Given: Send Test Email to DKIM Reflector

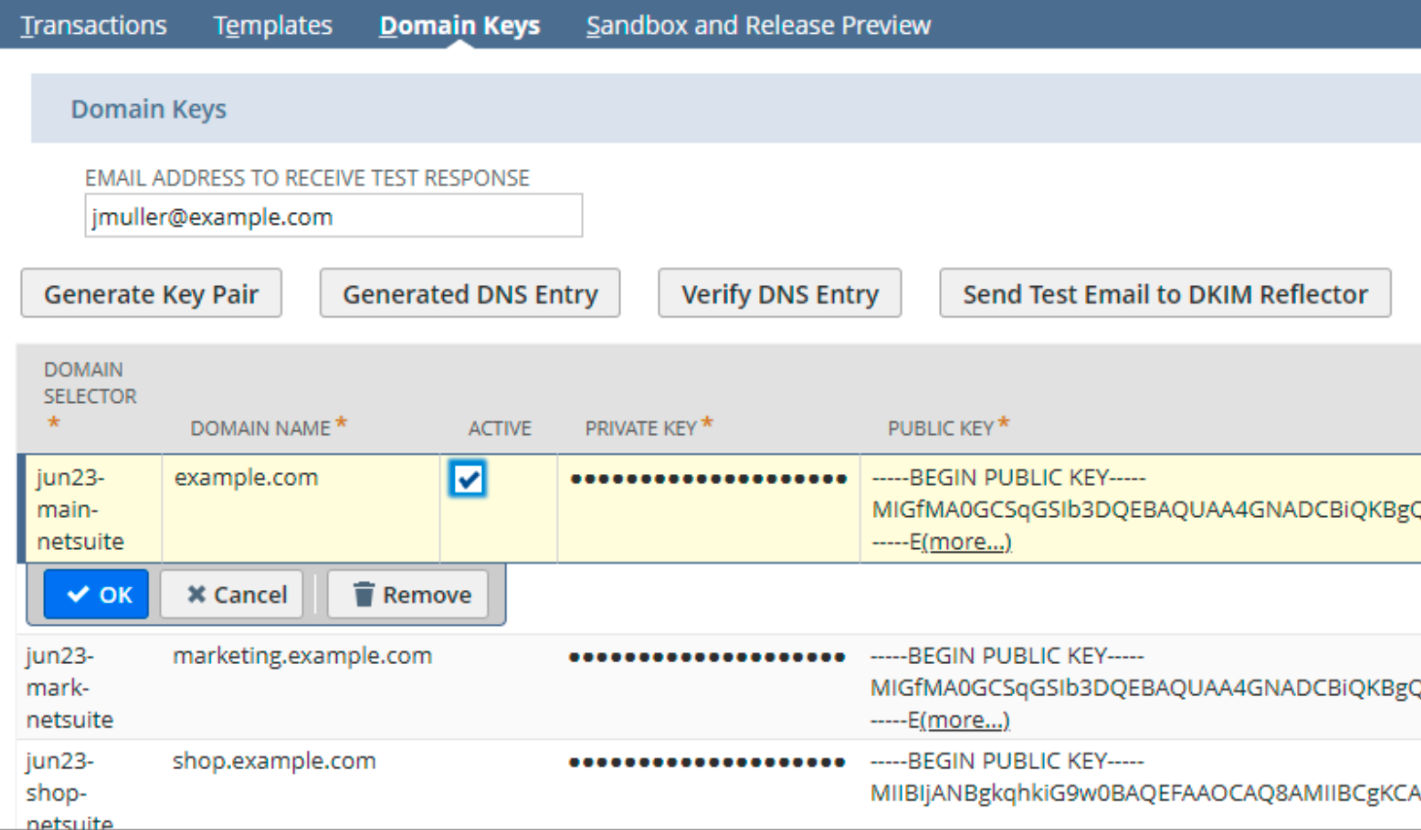Looking at the screenshot, I should coord(1164,293).
